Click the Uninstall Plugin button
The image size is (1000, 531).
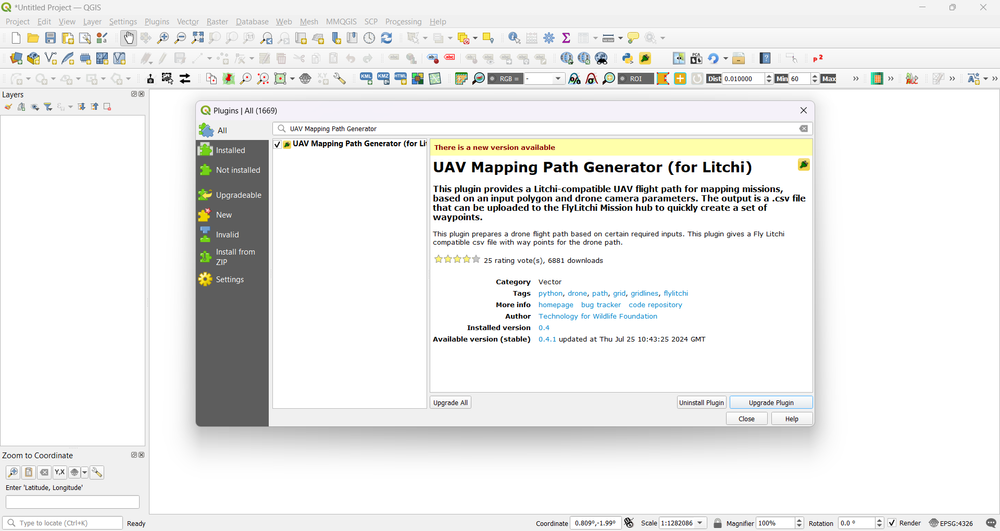click(702, 403)
